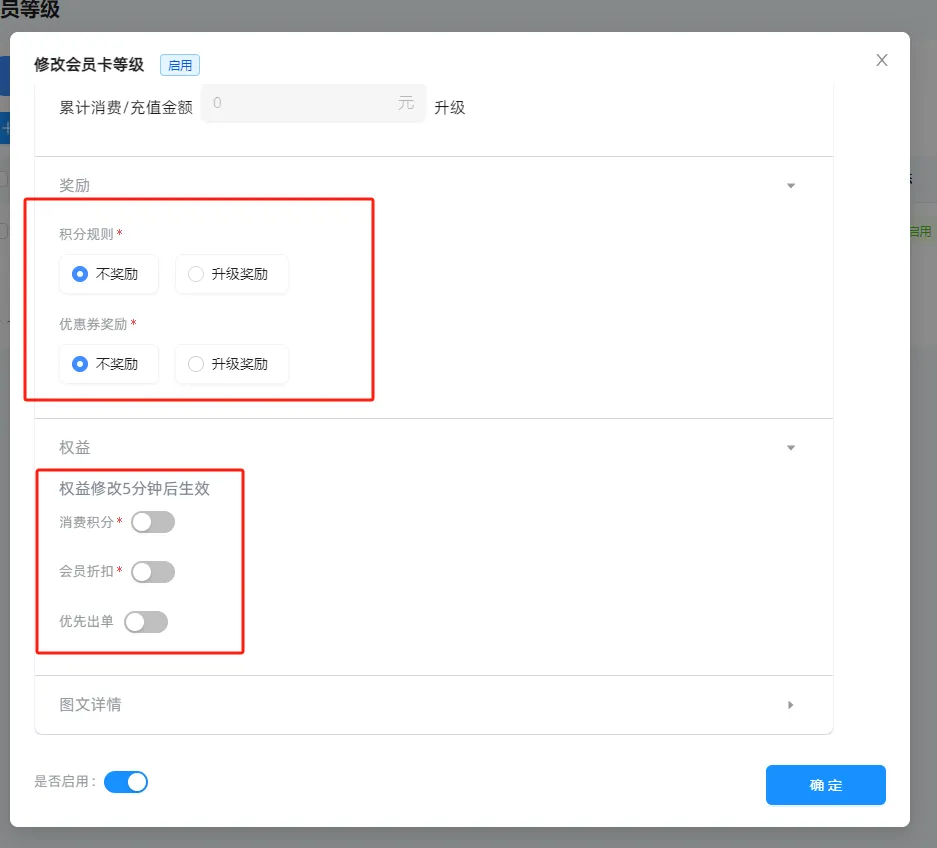Select 不奖励 under 积分规则
This screenshot has height=848, width=937.
pos(81,274)
